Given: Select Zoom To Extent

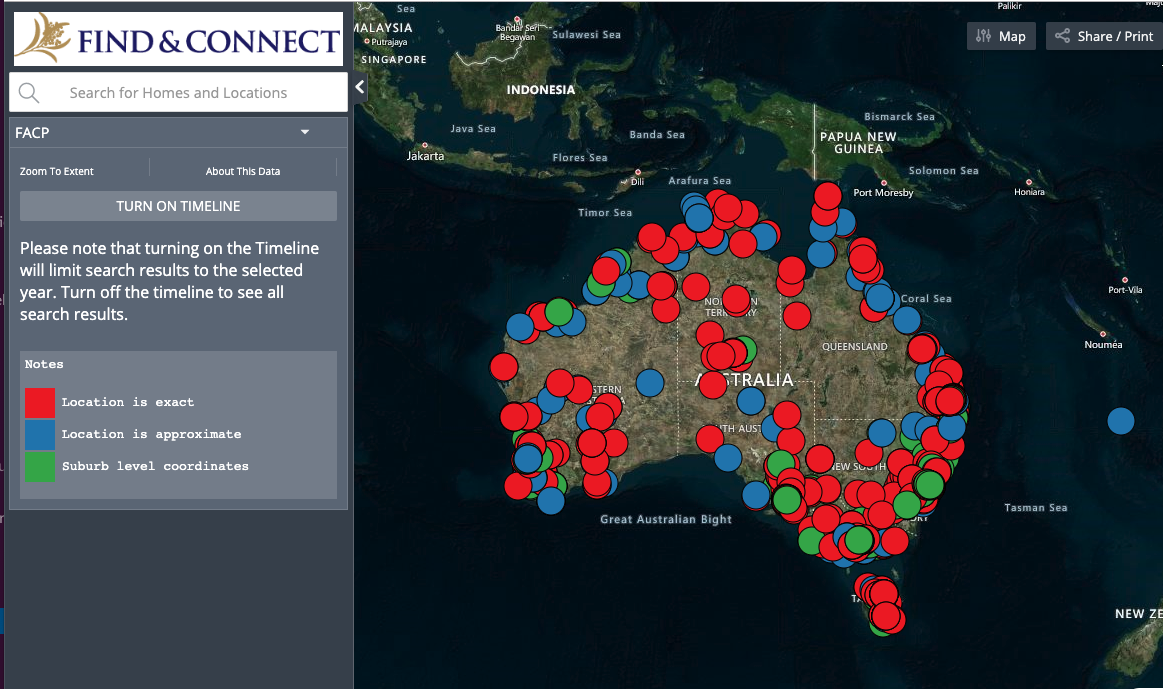Looking at the screenshot, I should (x=57, y=171).
